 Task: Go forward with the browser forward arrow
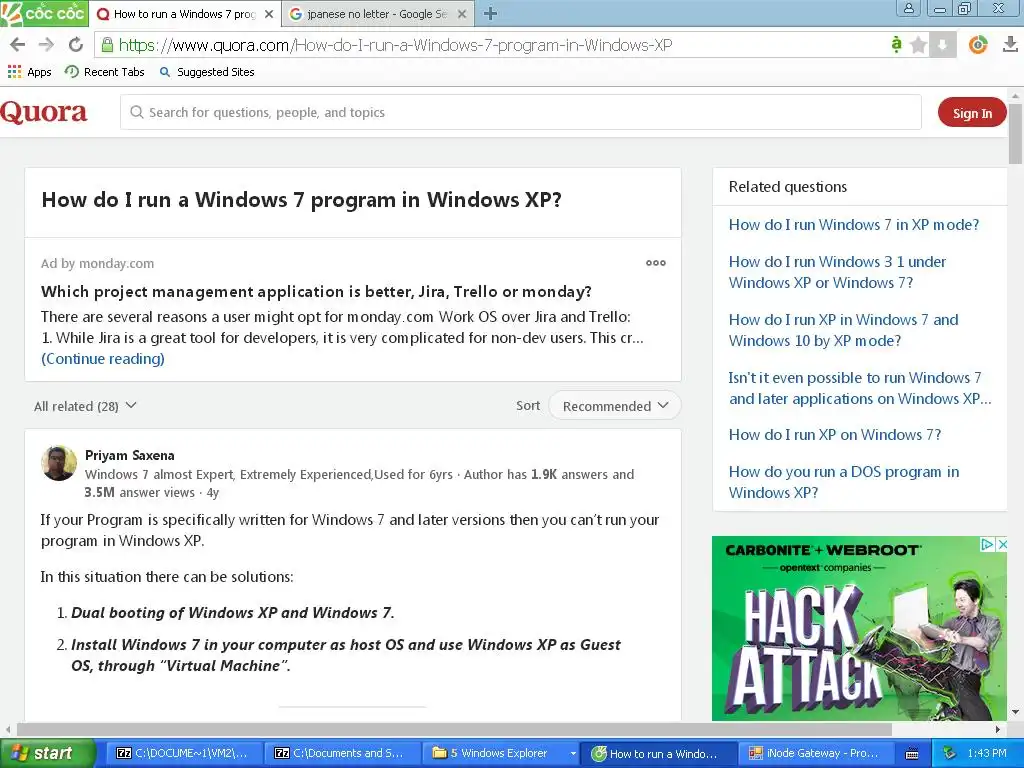tap(46, 44)
